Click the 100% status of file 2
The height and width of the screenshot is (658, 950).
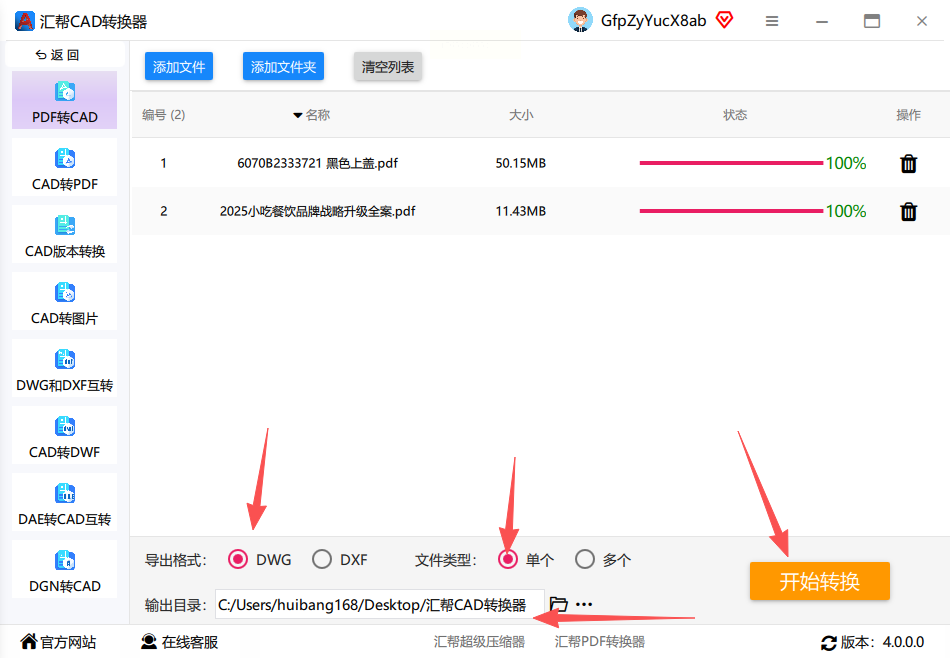846,211
